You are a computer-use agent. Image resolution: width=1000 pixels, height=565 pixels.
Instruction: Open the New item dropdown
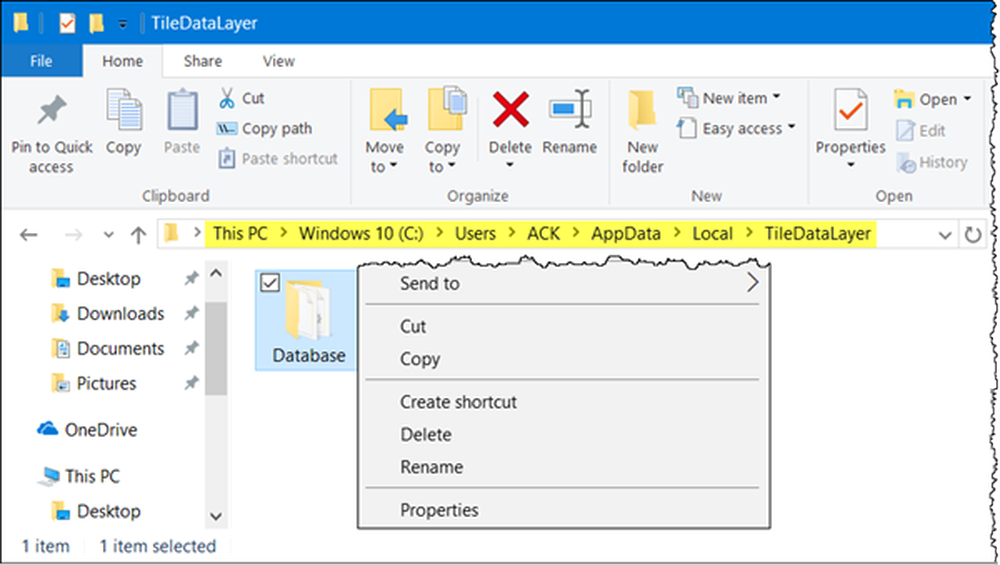point(729,98)
